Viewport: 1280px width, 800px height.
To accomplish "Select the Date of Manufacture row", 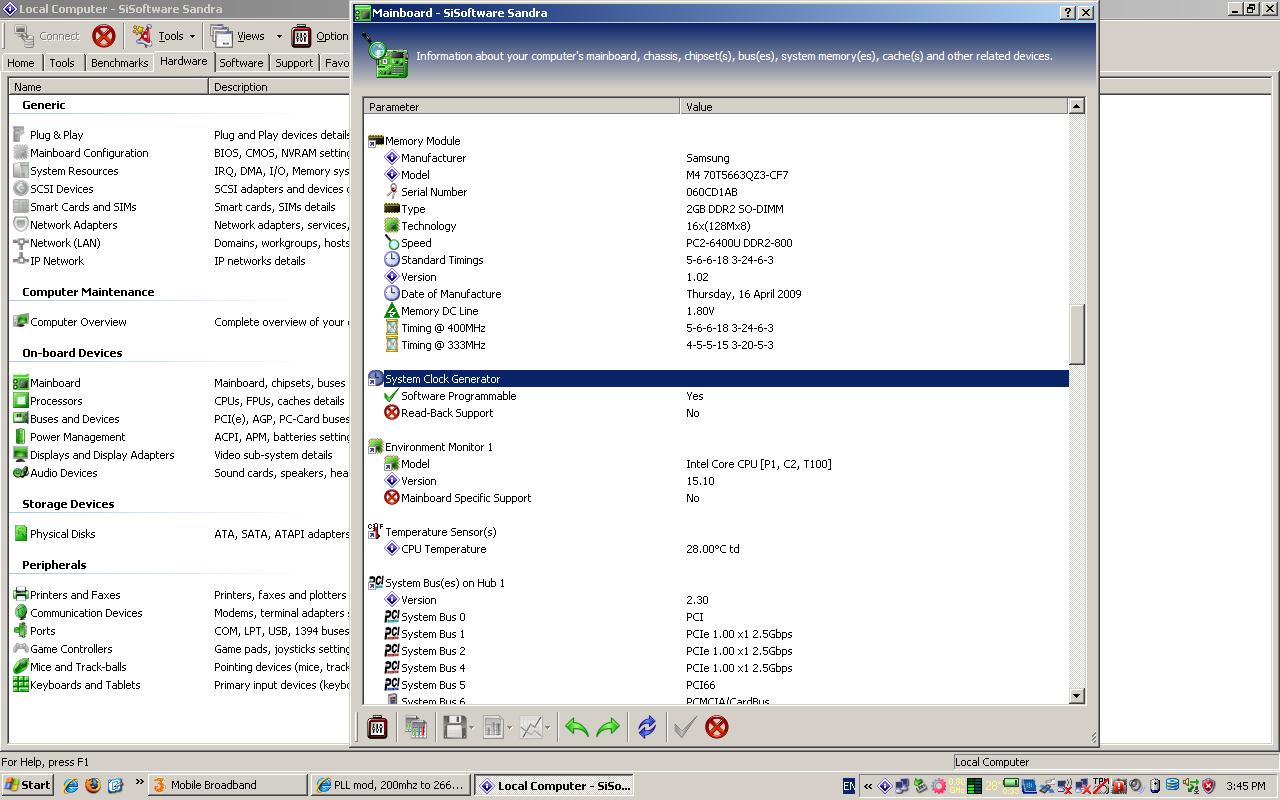I will tap(717, 294).
